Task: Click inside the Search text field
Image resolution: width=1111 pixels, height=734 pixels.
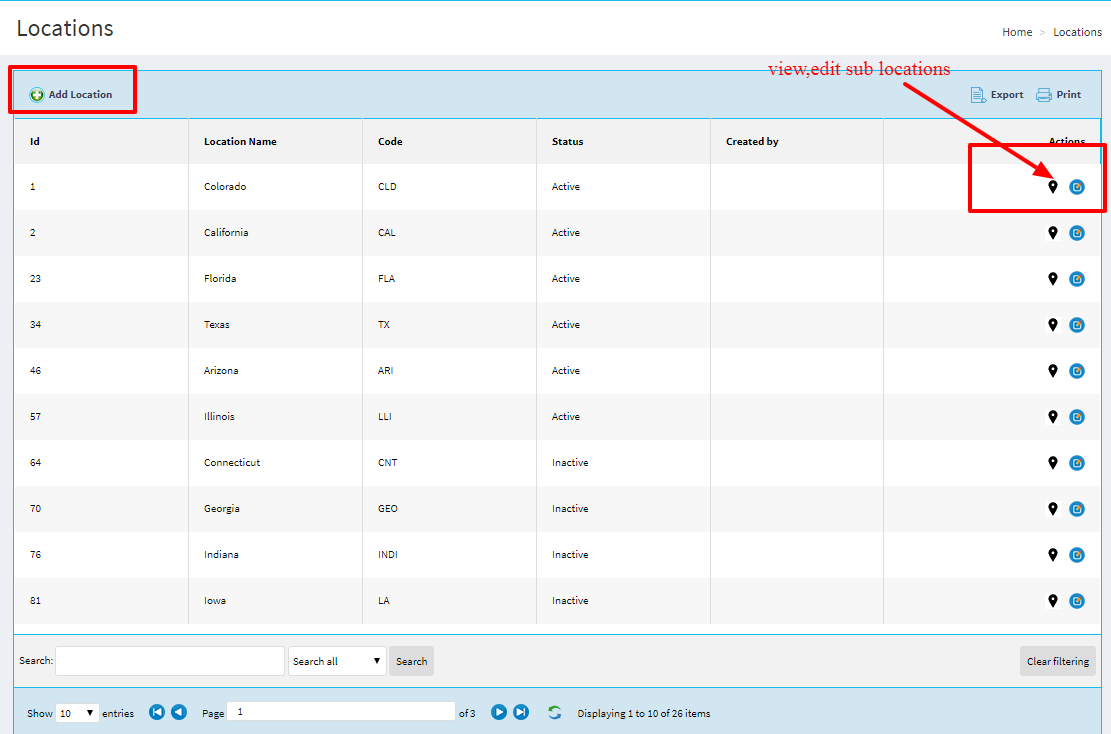Action: coord(170,661)
